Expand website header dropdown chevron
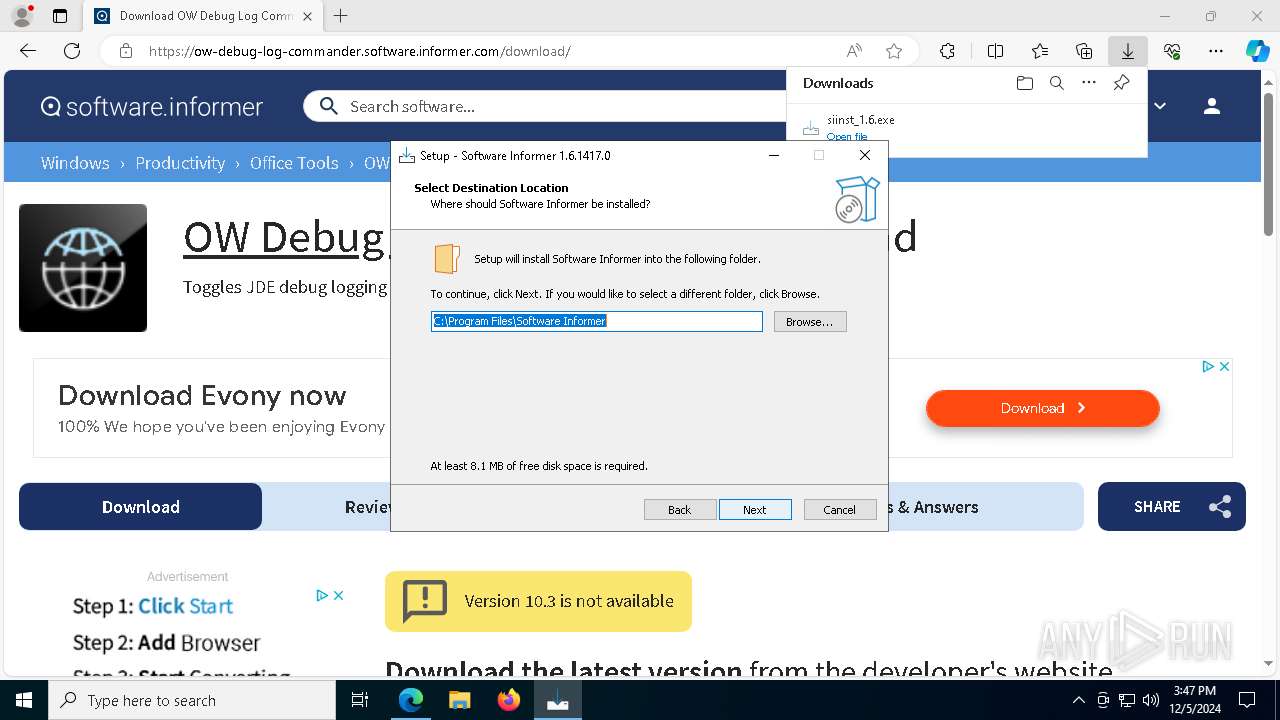1280x720 pixels. pyautogui.click(x=1160, y=106)
